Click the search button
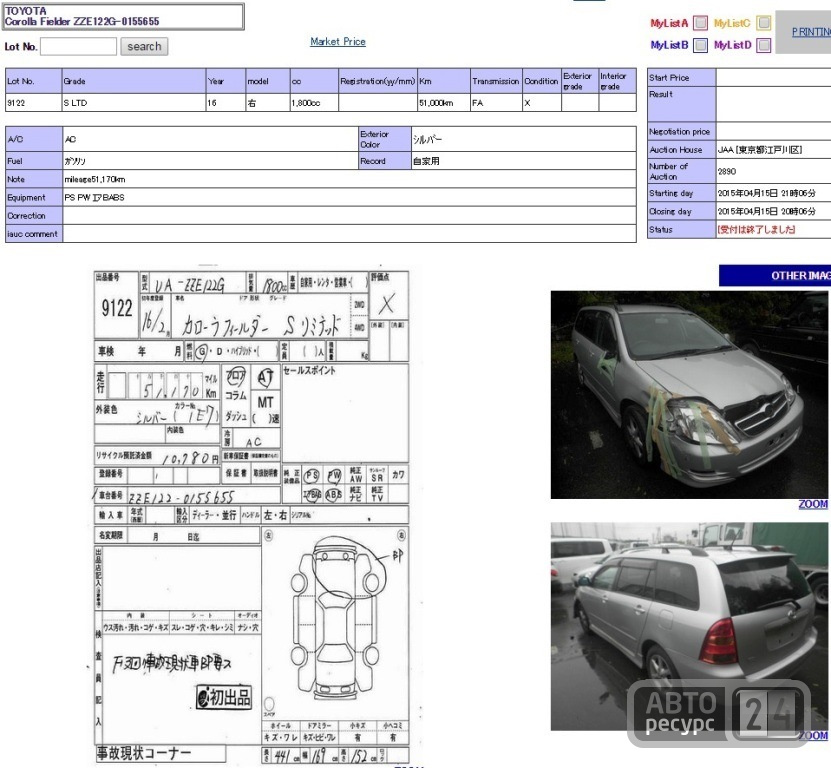Screen dimensions: 831x768 tap(144, 47)
